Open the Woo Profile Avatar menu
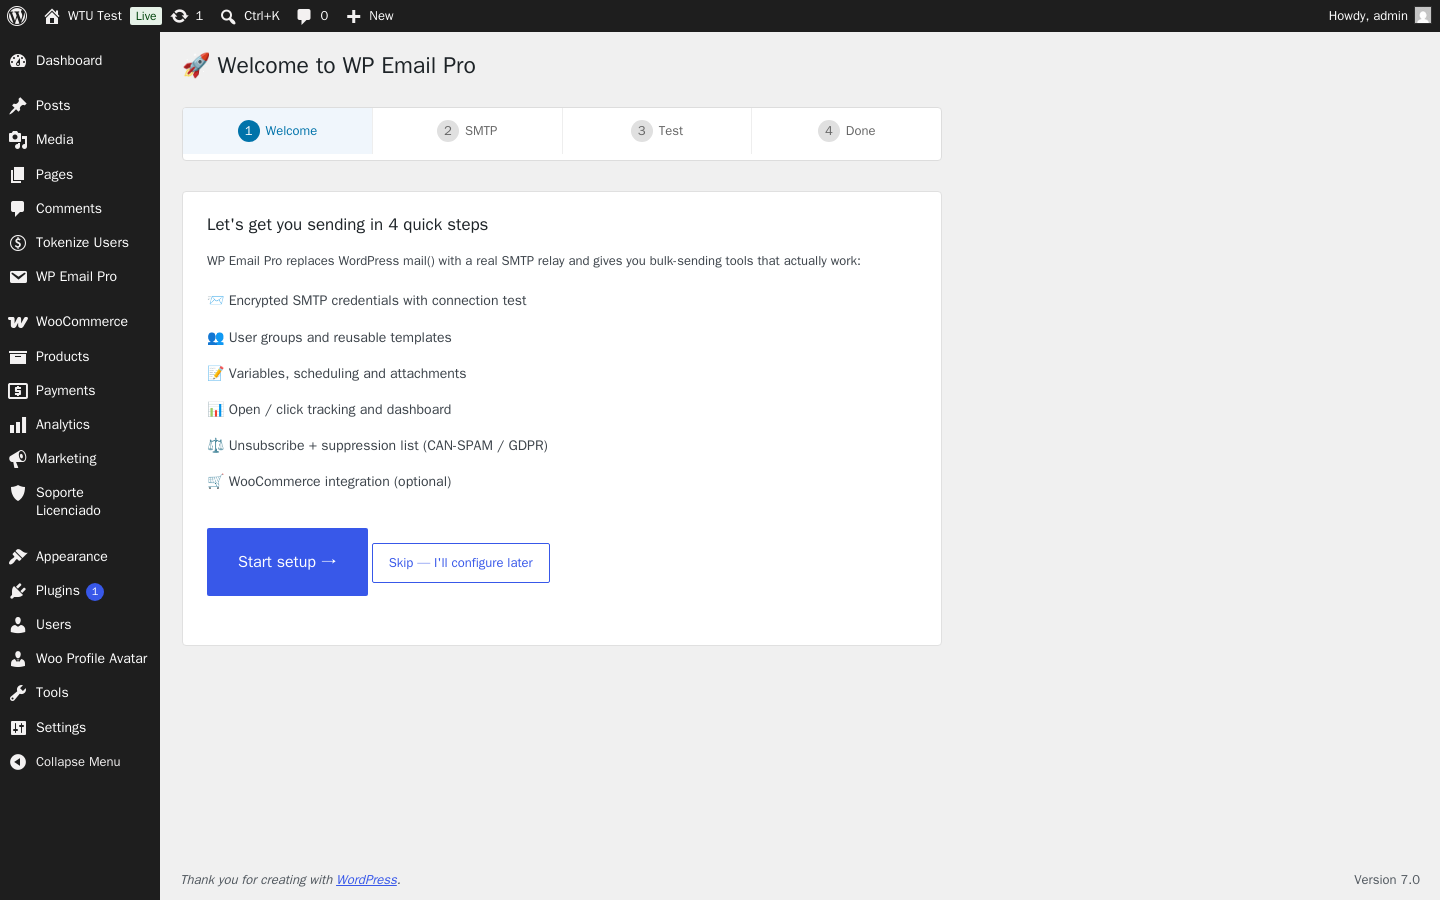Image resolution: width=1440 pixels, height=900 pixels. click(x=80, y=659)
